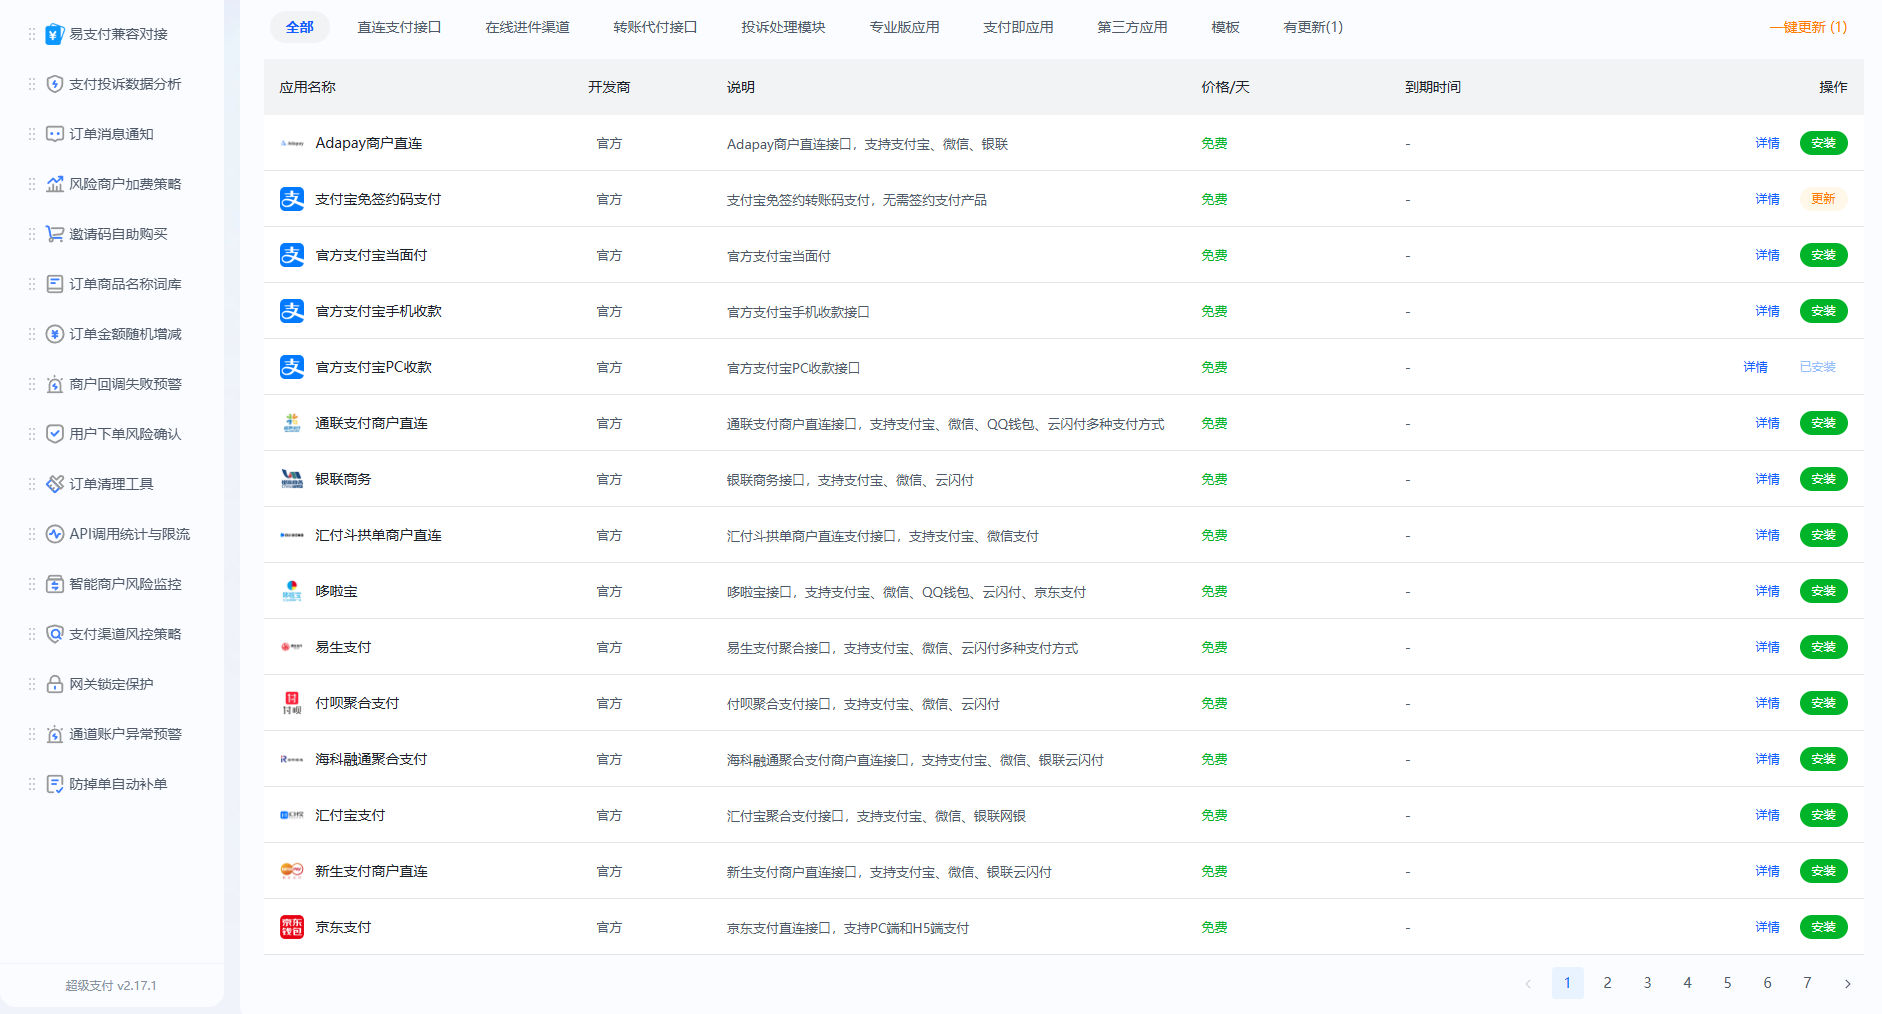This screenshot has height=1014, width=1882.
Task: Click the 用户下单风险确认 check icon
Action: tap(55, 434)
